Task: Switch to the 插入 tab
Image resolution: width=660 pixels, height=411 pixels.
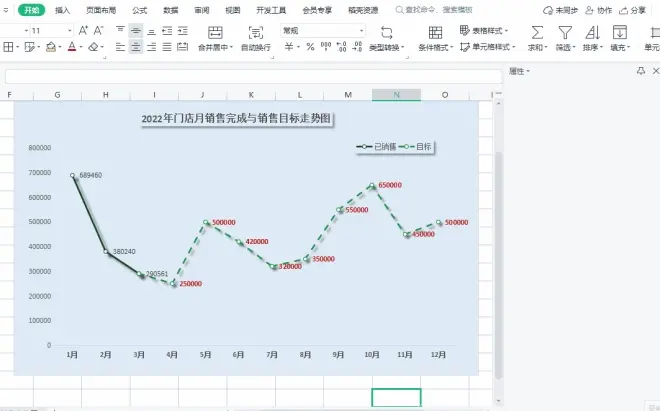Action: point(62,10)
